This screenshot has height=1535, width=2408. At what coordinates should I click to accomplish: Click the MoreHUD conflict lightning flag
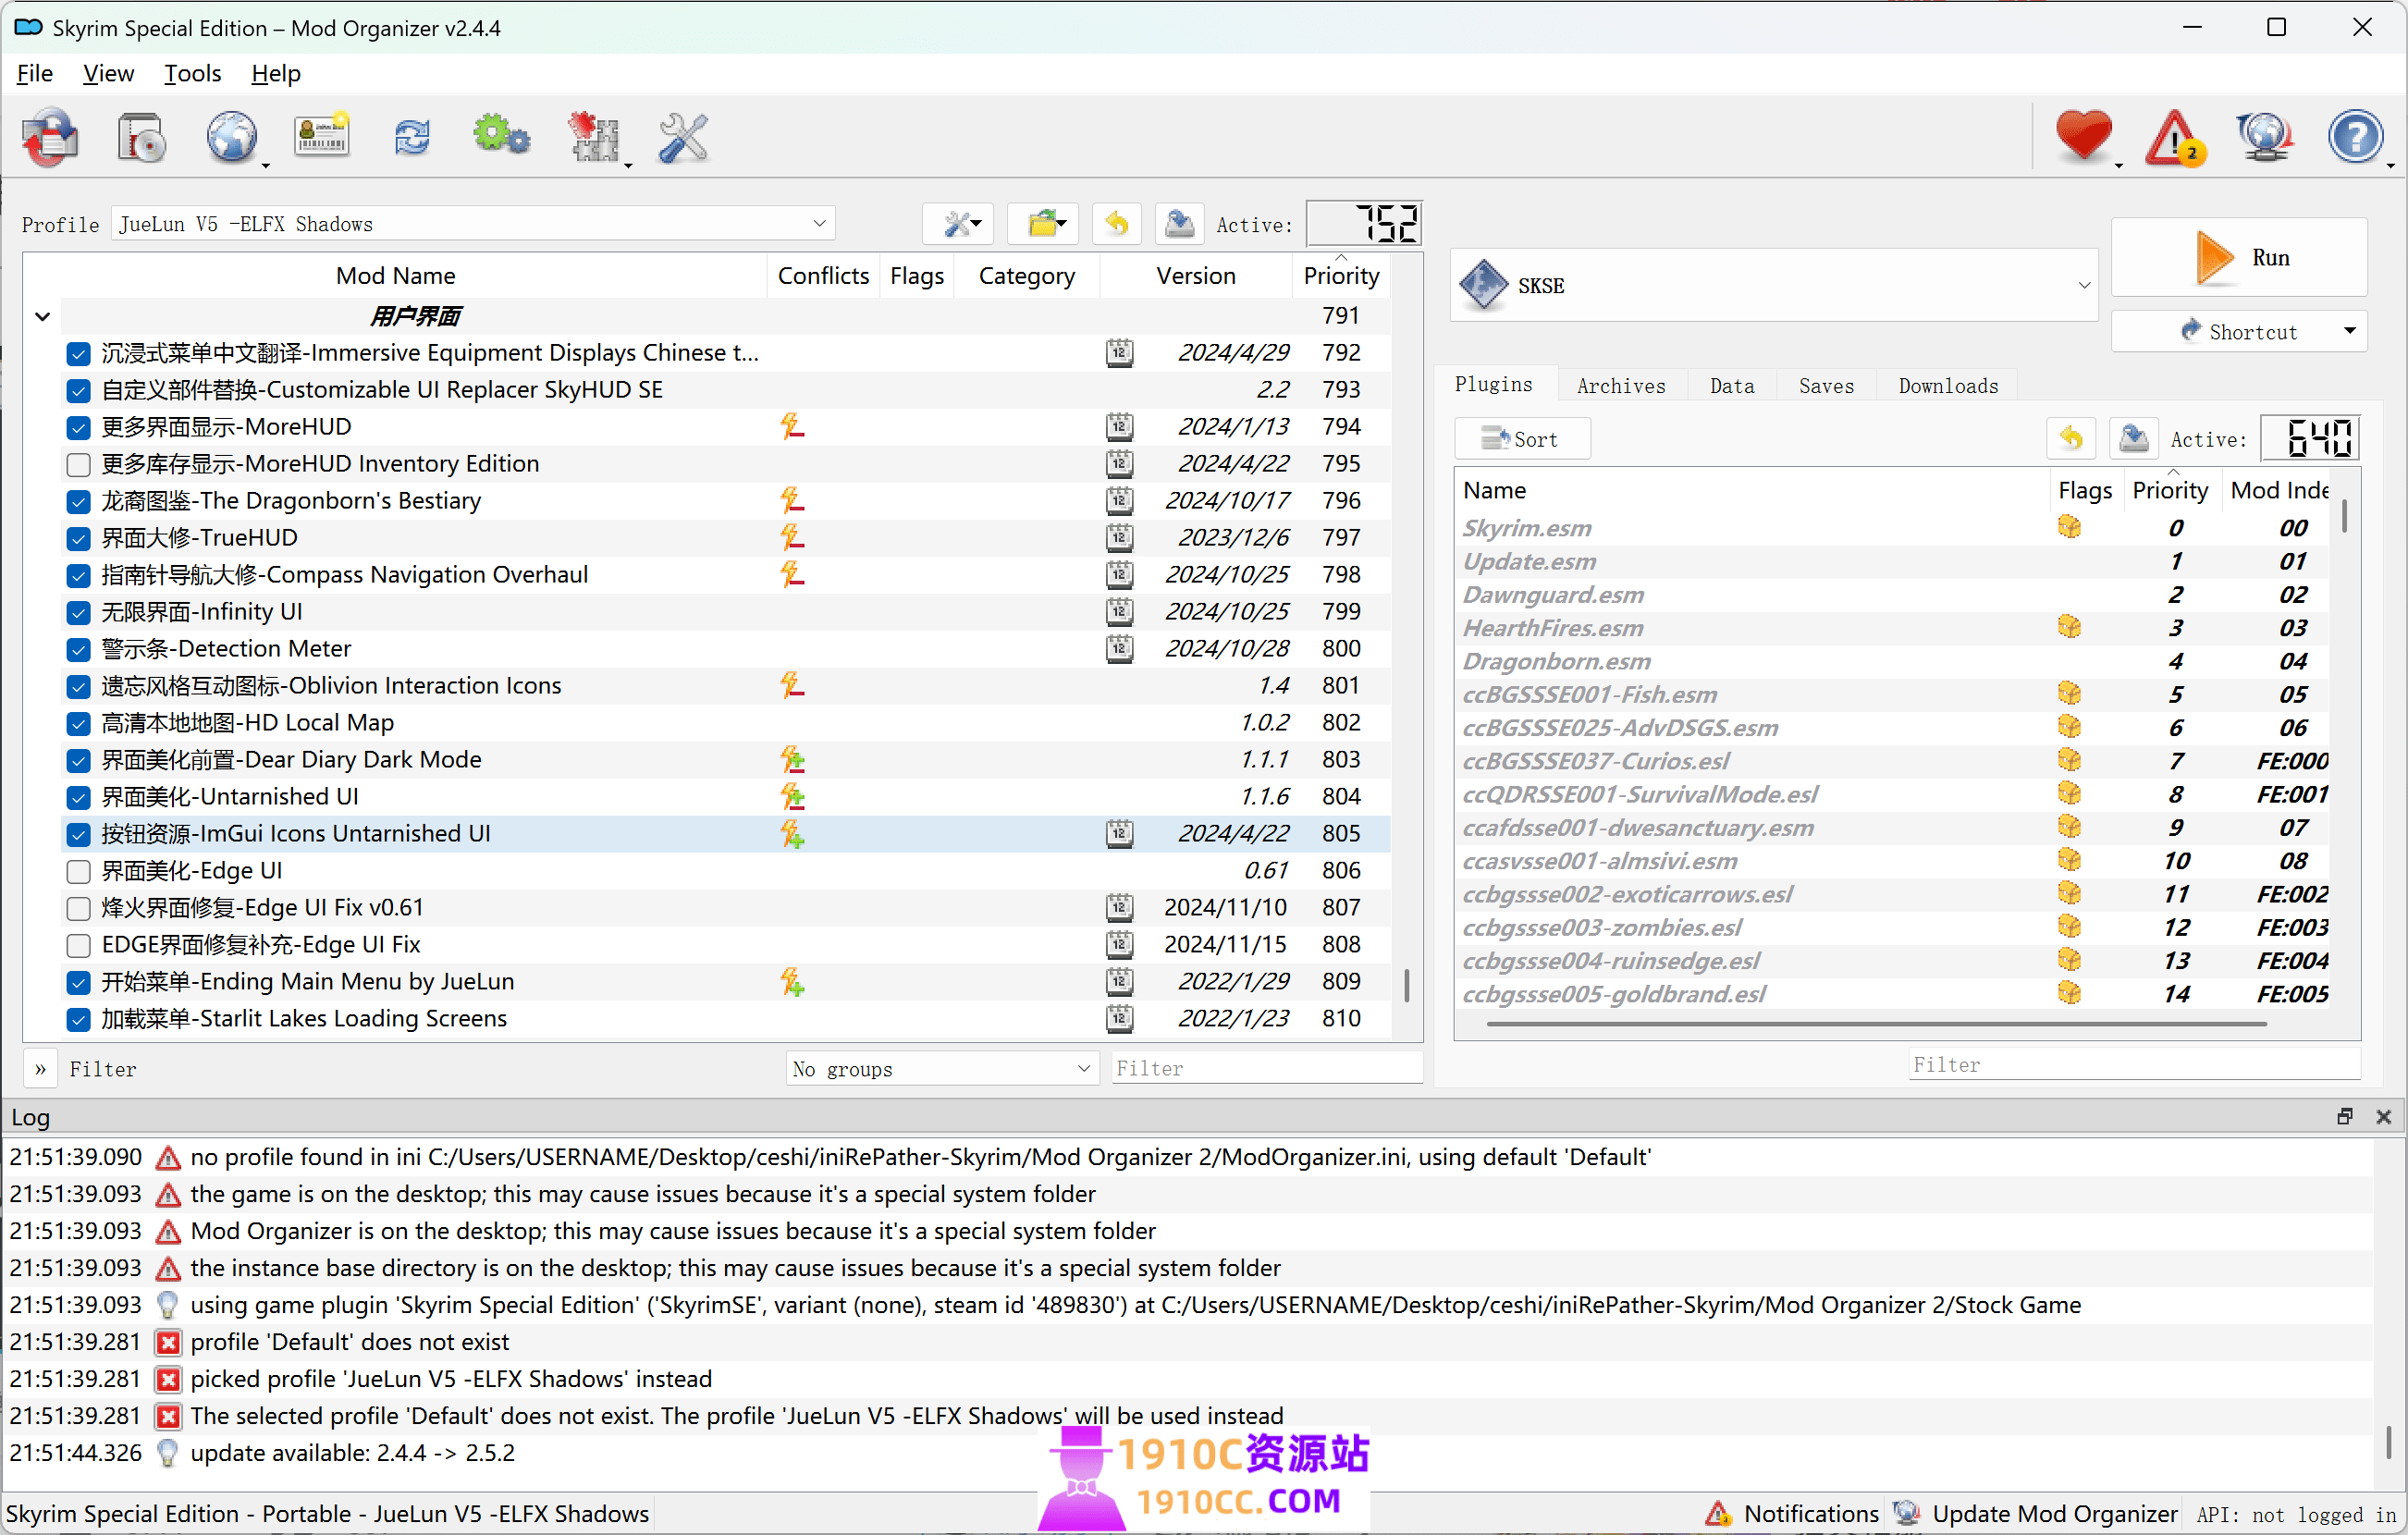coord(792,427)
